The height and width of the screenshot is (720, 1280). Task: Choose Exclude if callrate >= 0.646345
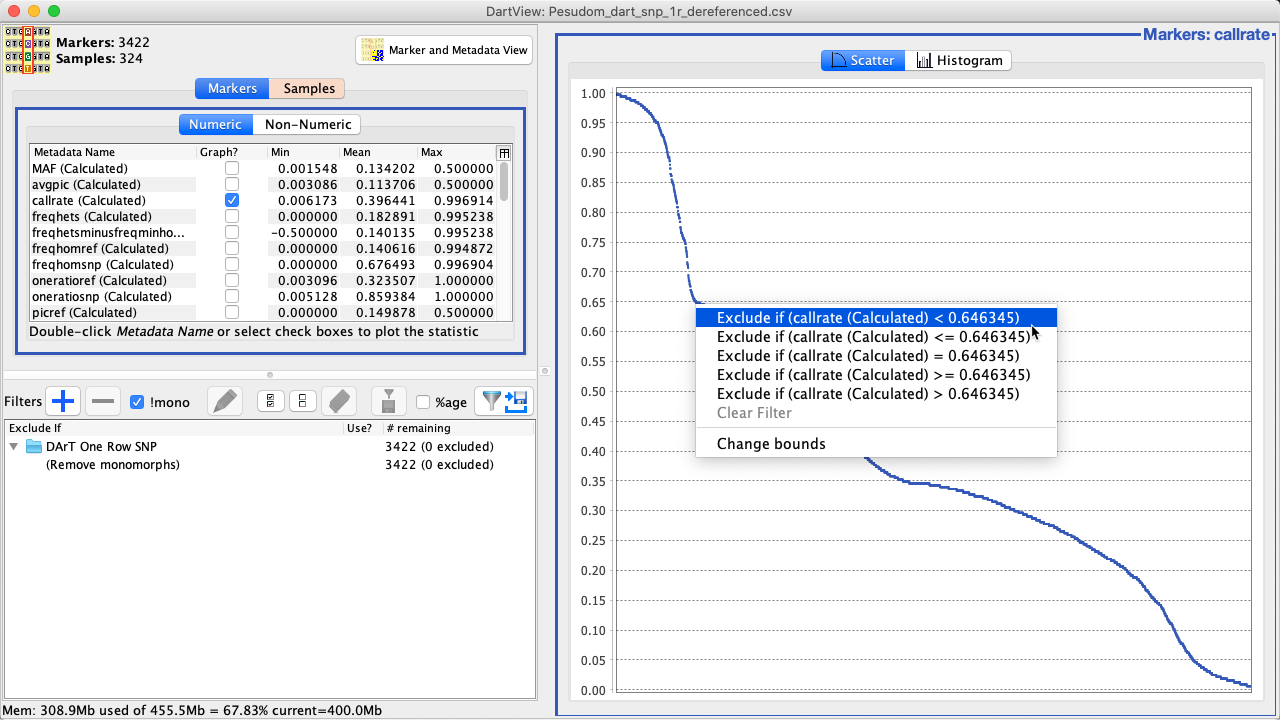pyautogui.click(x=876, y=375)
